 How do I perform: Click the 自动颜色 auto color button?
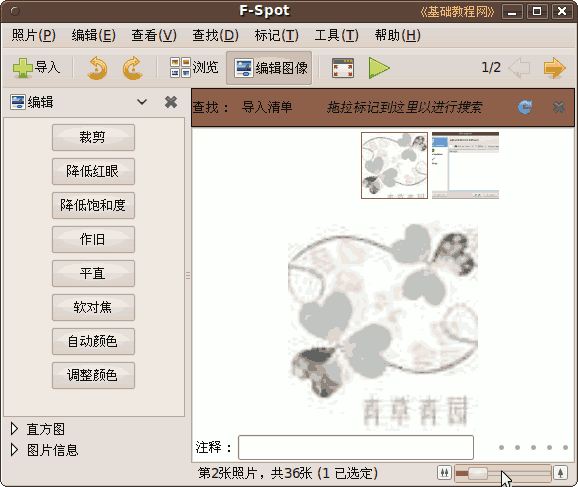point(93,341)
